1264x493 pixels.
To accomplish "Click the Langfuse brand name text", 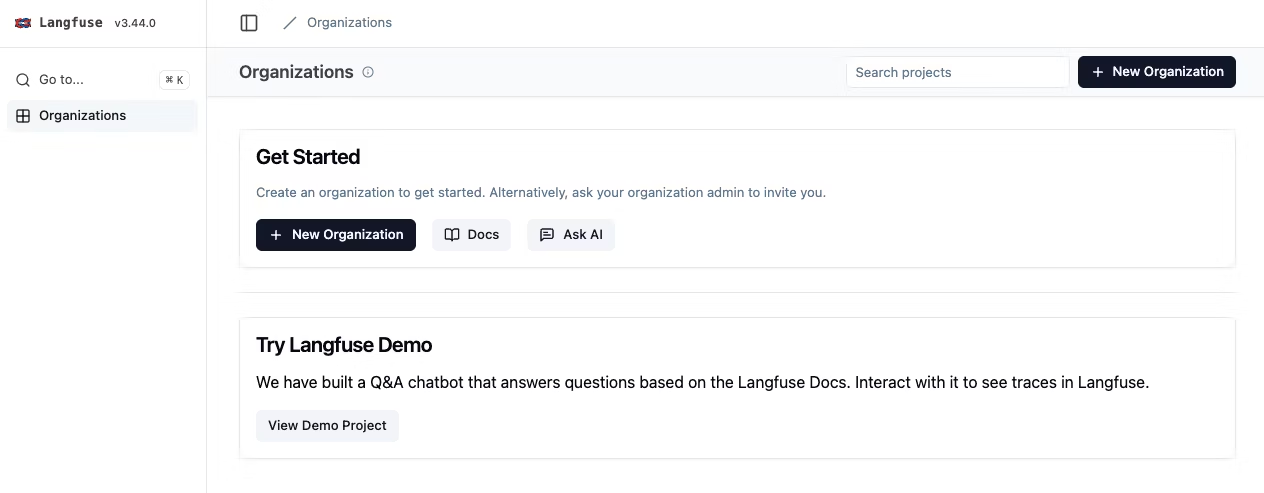I will [x=71, y=23].
